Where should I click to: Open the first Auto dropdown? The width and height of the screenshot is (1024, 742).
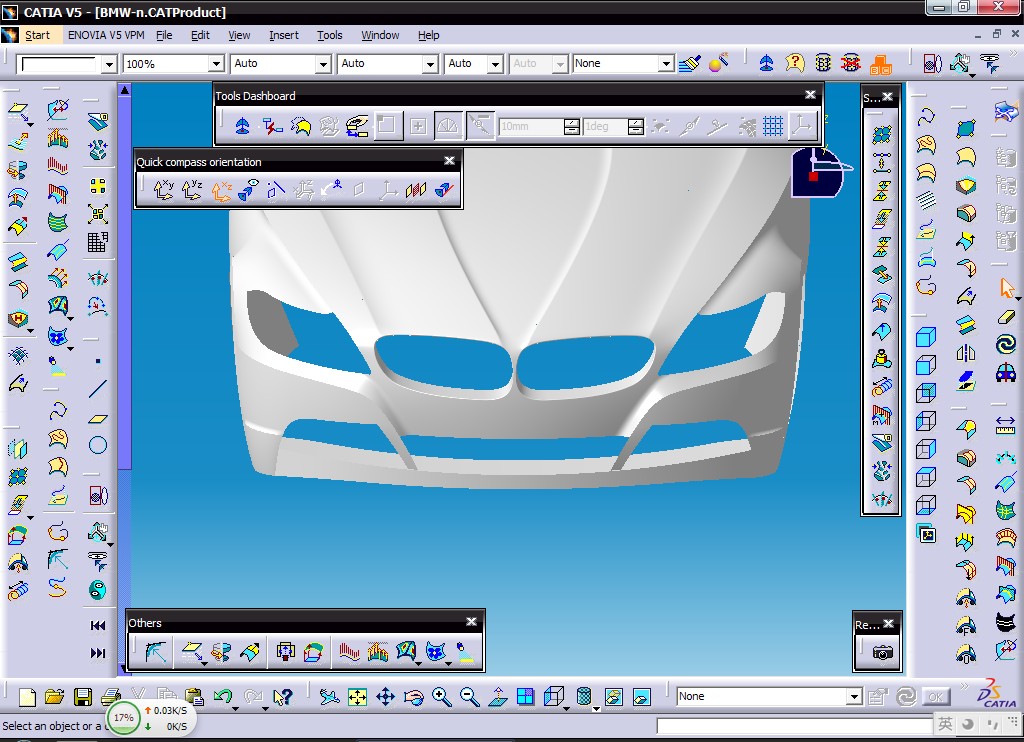(323, 63)
